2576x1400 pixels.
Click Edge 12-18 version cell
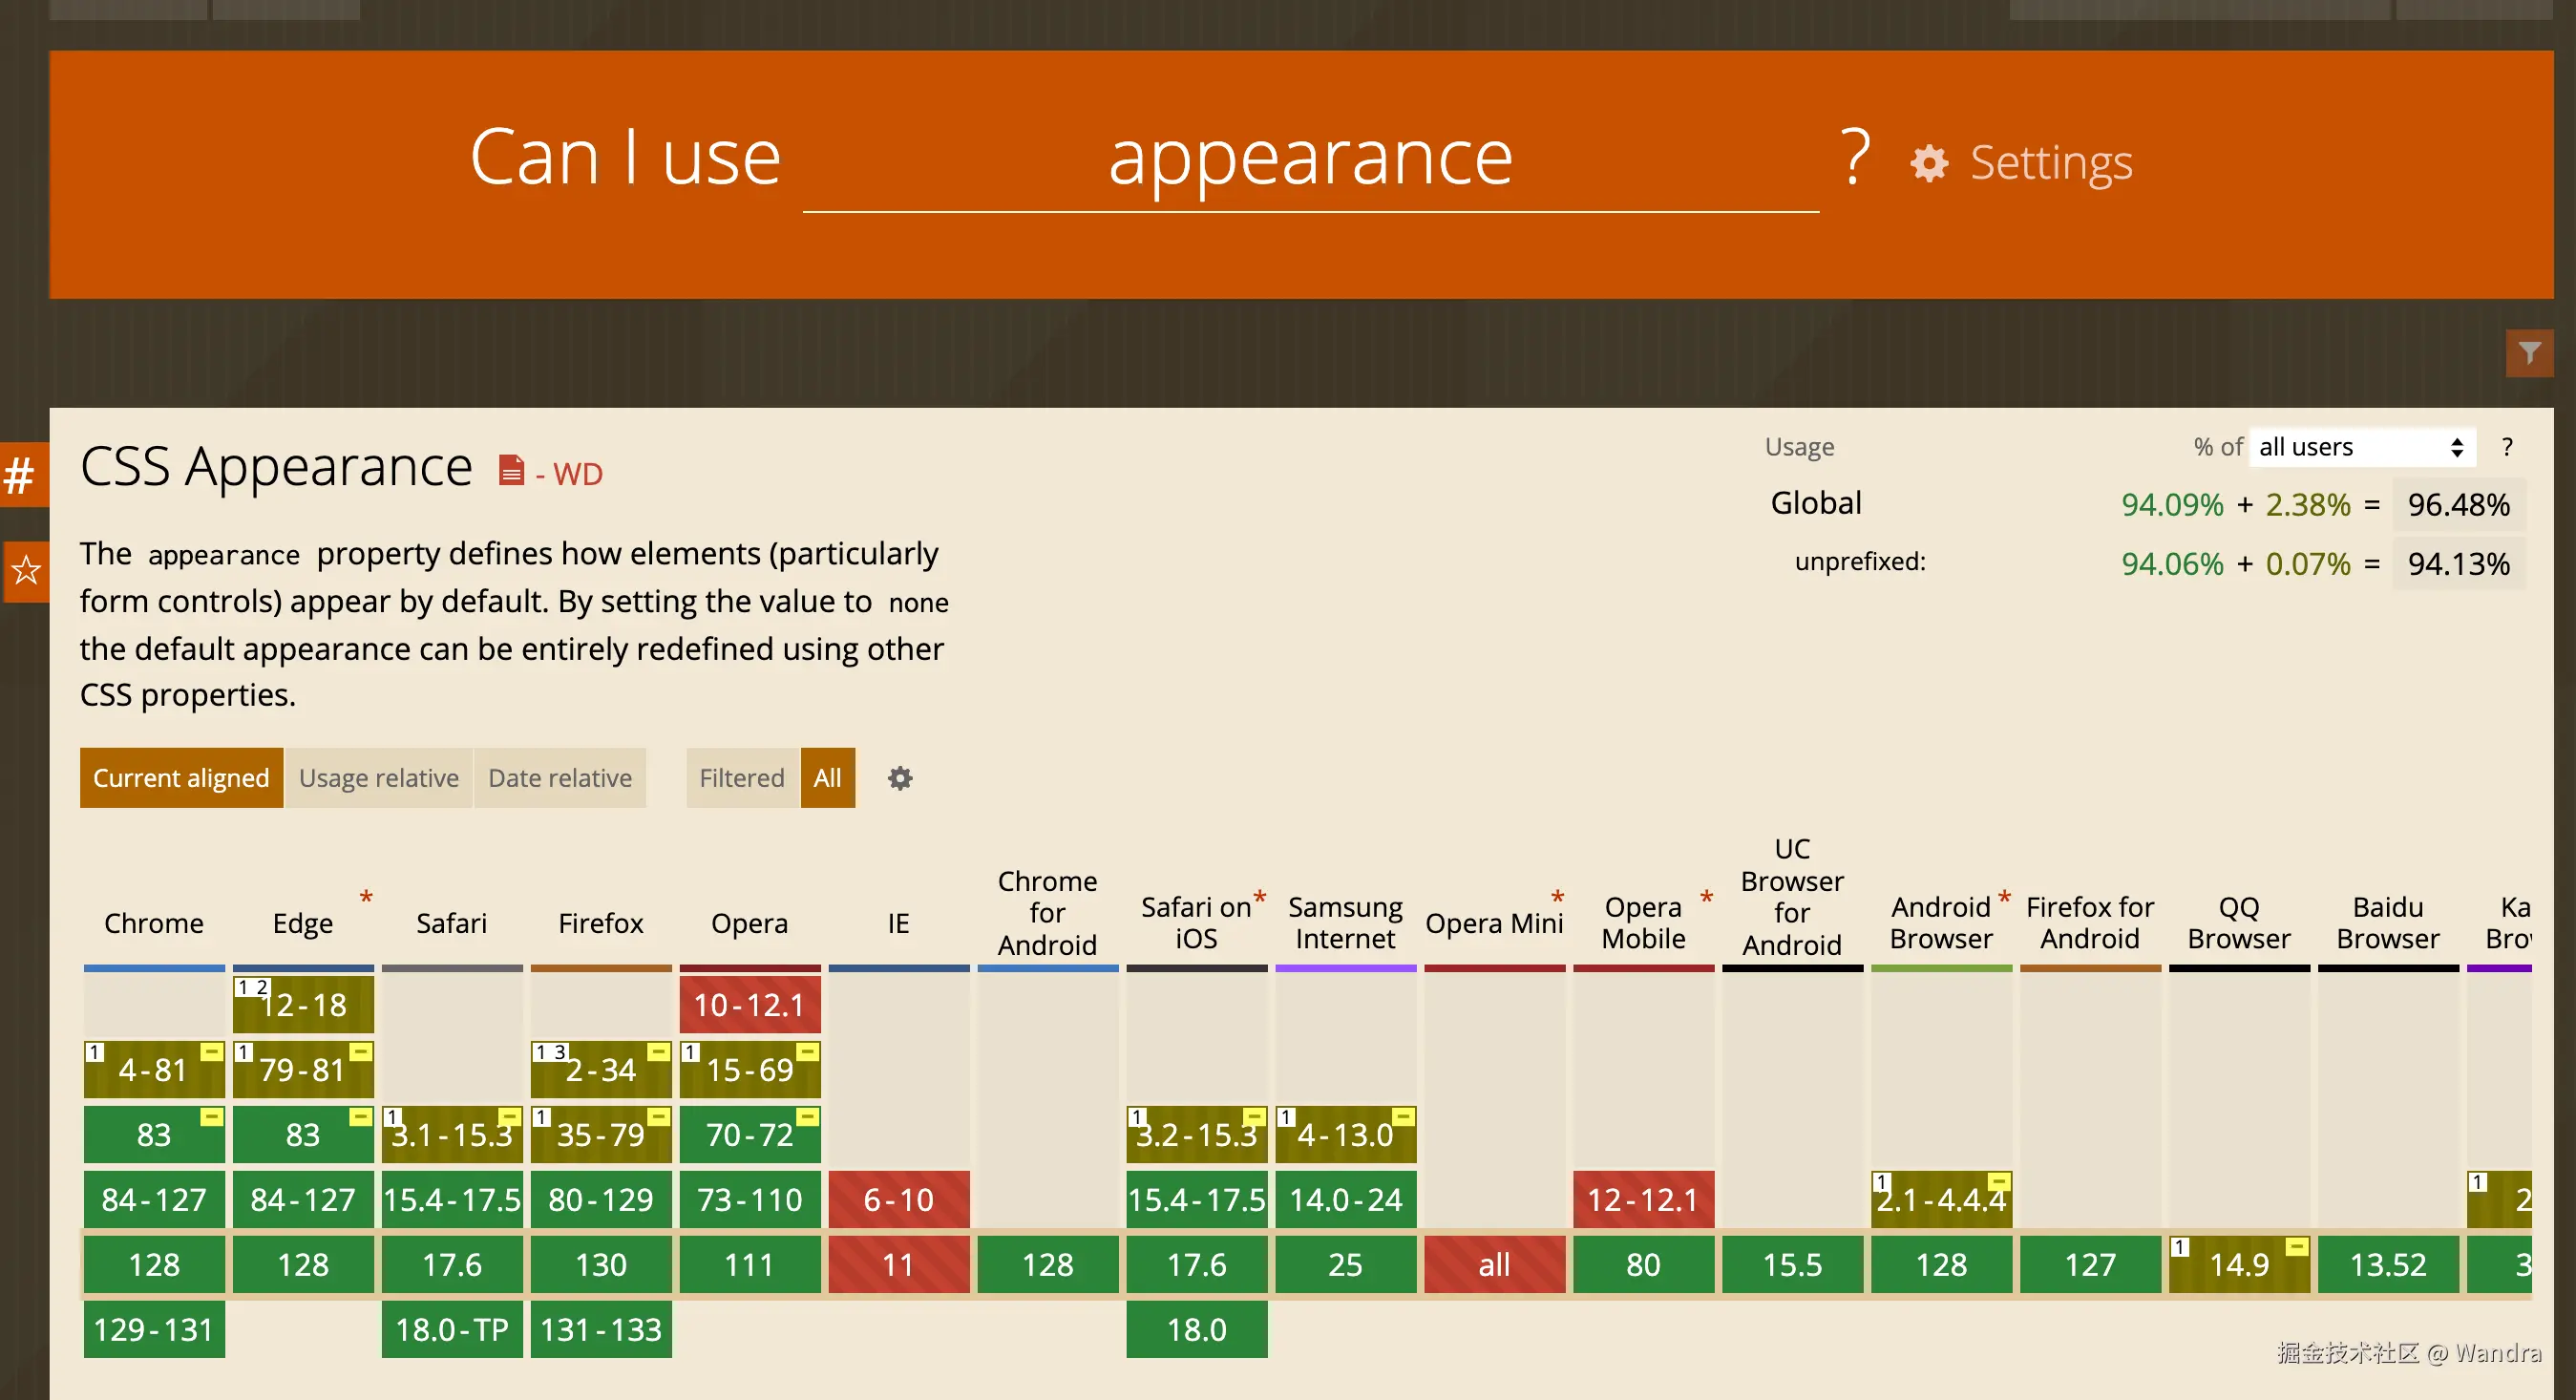coord(303,1004)
